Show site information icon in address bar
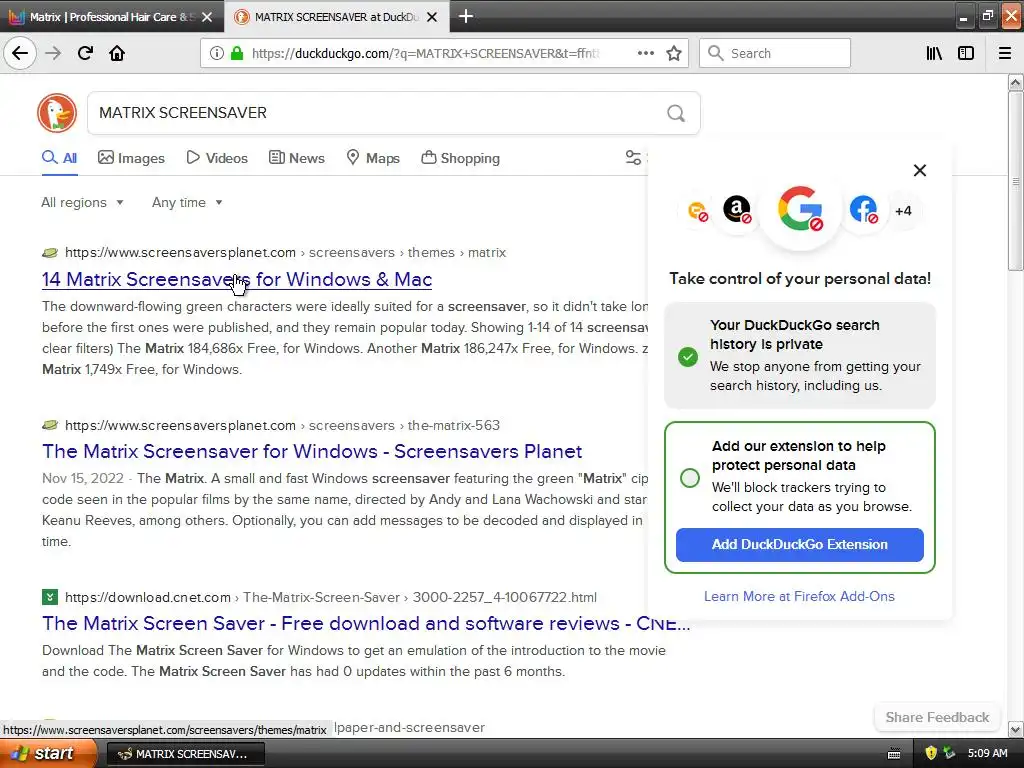 [217, 53]
